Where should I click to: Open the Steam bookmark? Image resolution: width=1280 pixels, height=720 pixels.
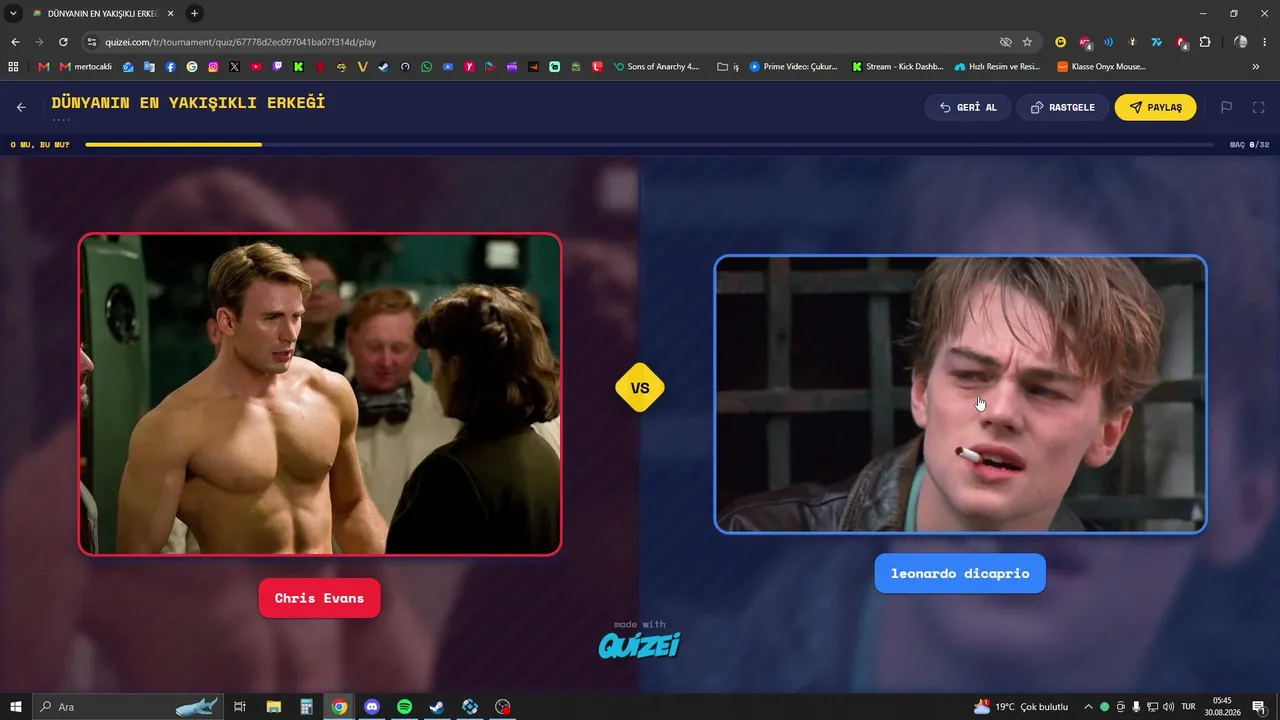[x=383, y=67]
